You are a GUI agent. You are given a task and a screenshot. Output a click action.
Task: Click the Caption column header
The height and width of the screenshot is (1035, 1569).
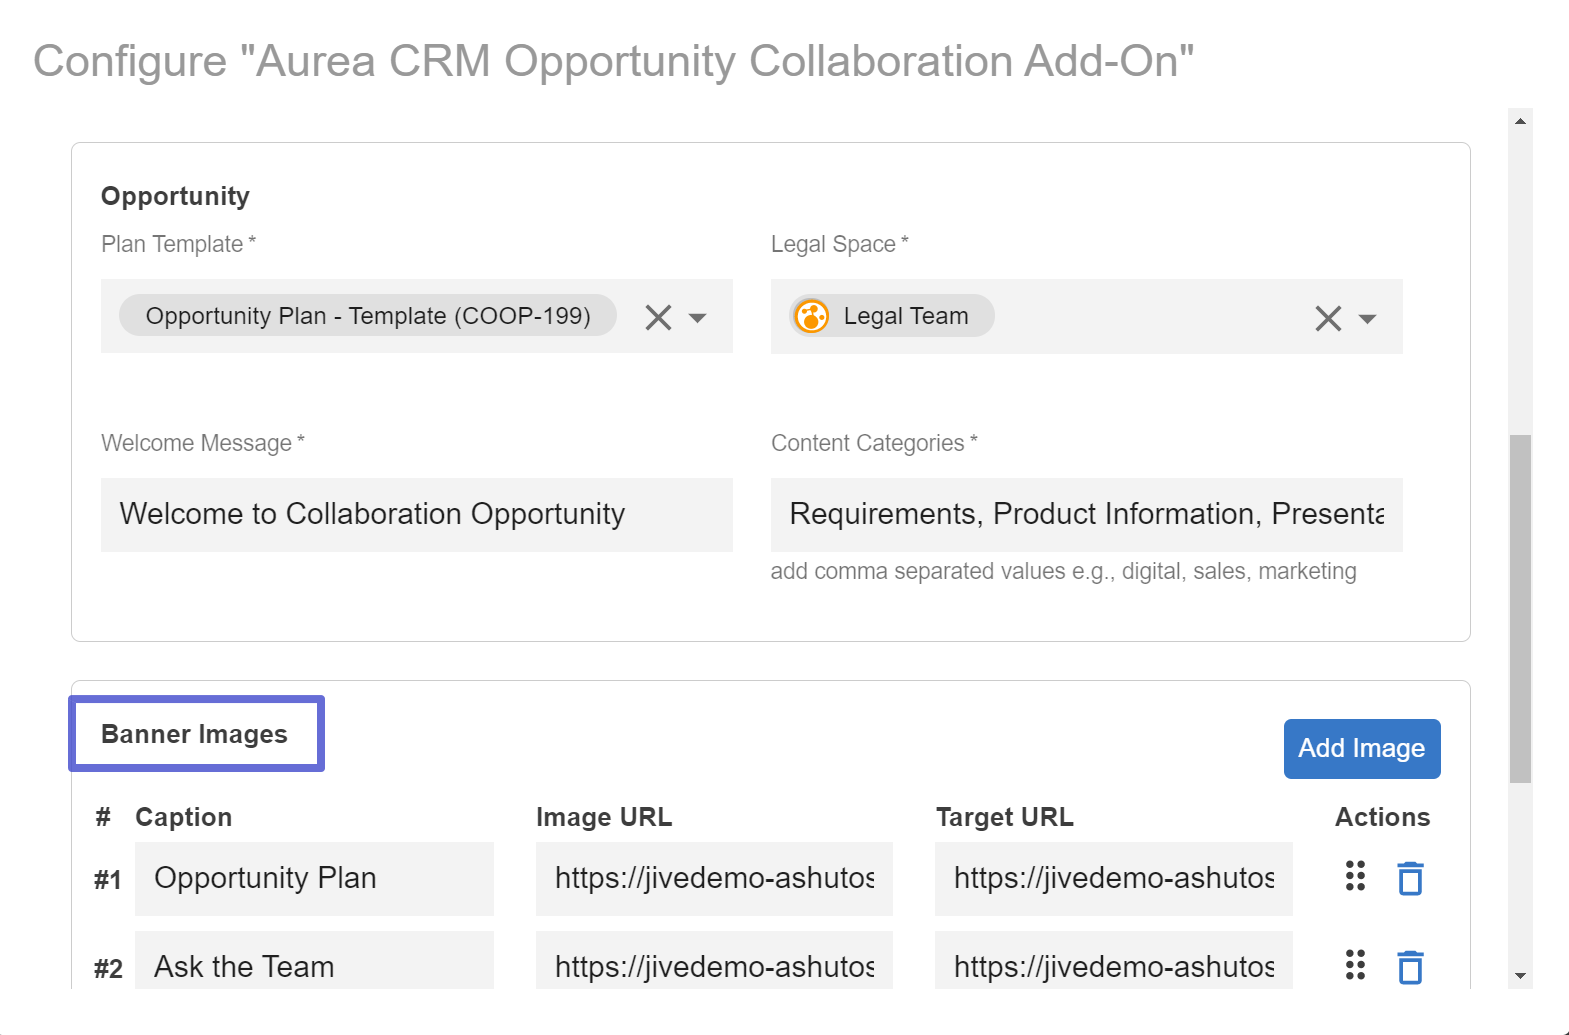click(x=183, y=817)
